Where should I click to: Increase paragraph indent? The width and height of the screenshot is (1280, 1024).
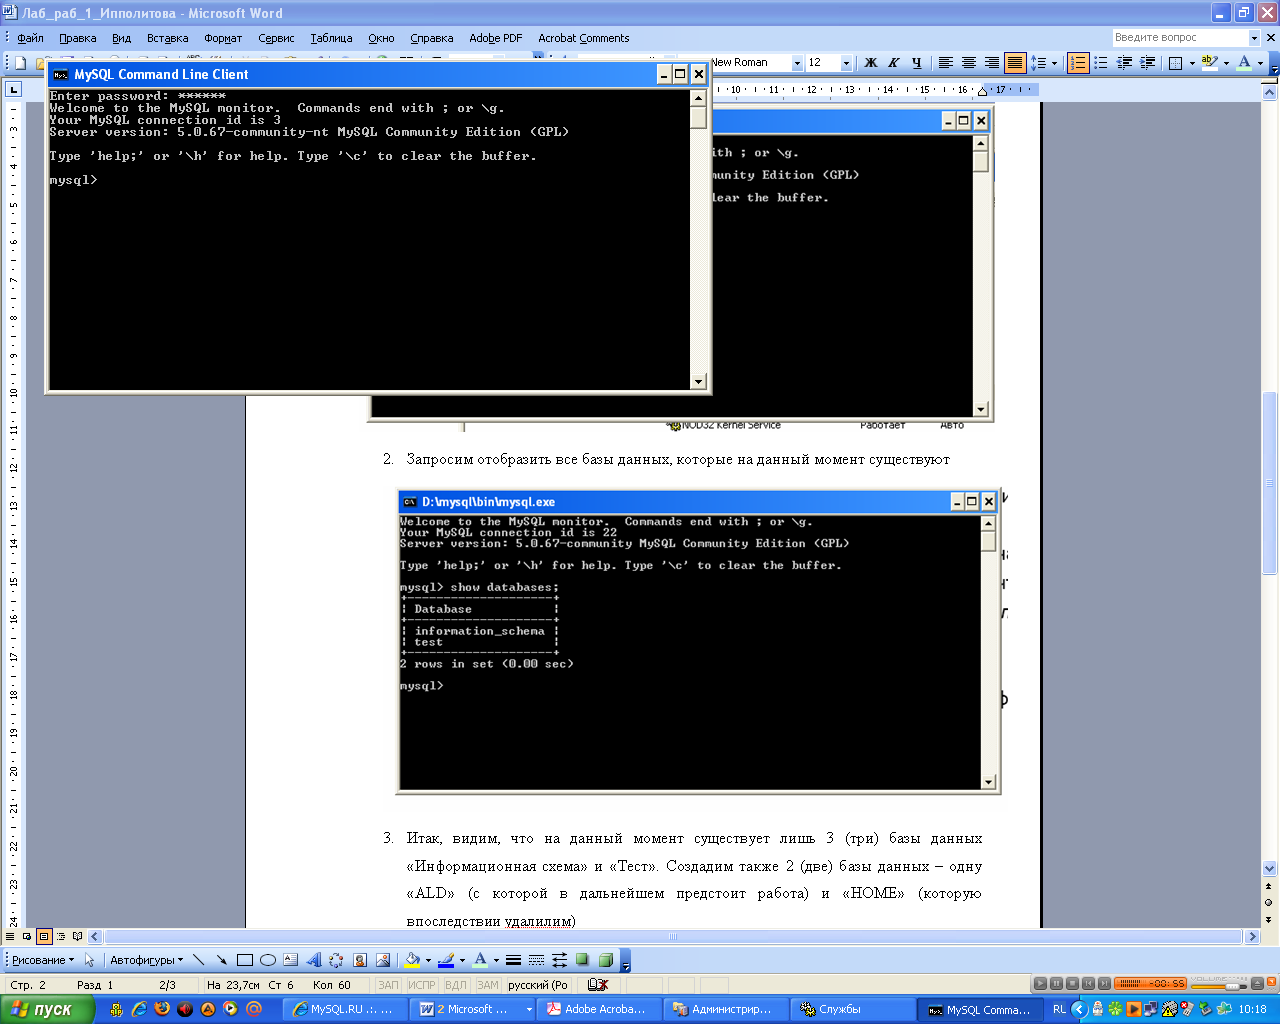click(1147, 62)
